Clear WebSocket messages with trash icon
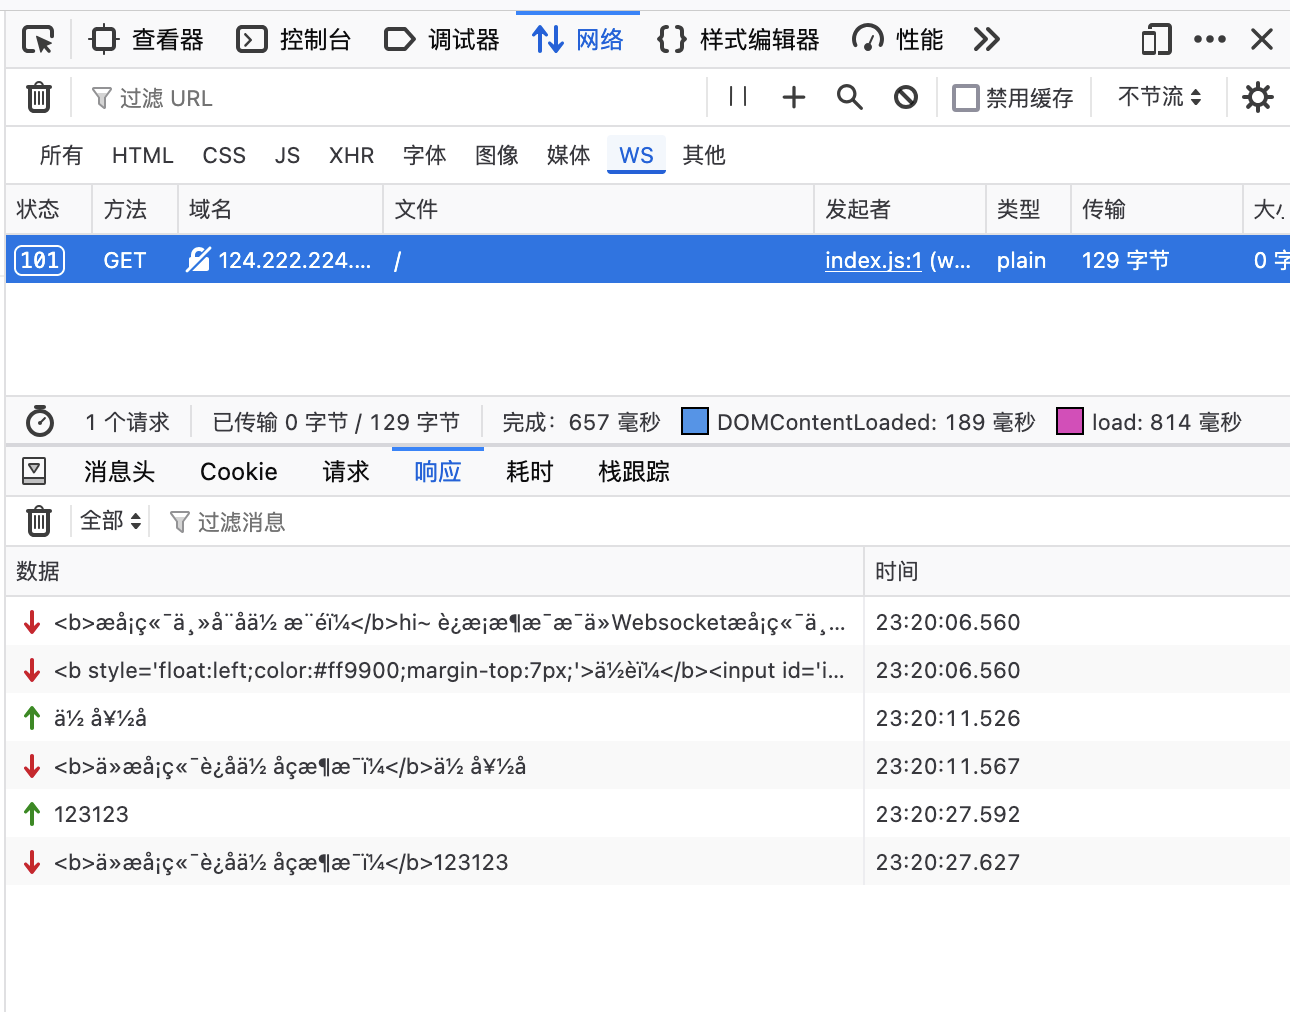Viewport: 1290px width, 1012px height. (39, 522)
